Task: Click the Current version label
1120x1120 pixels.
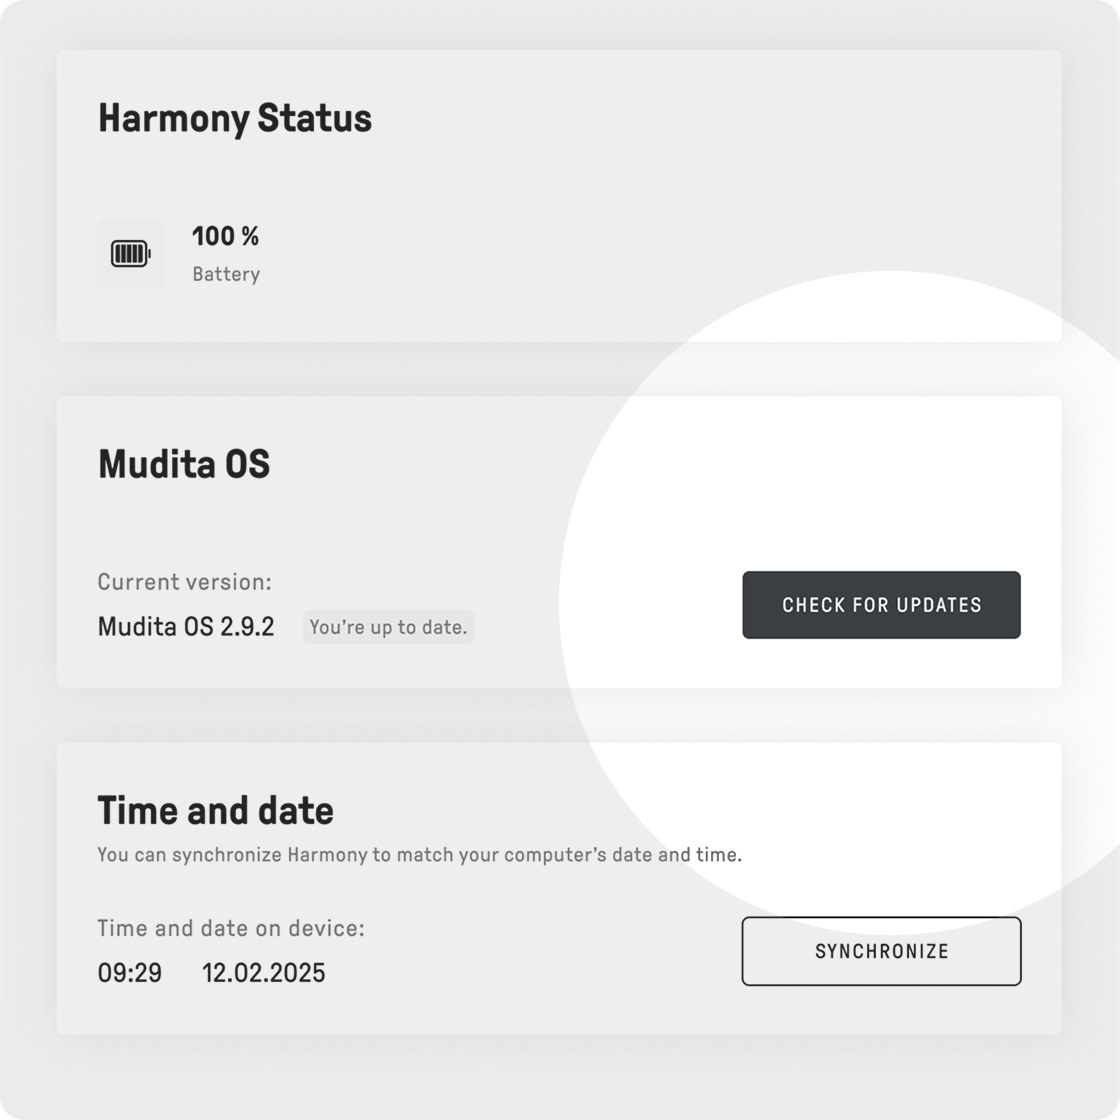Action: 184,582
